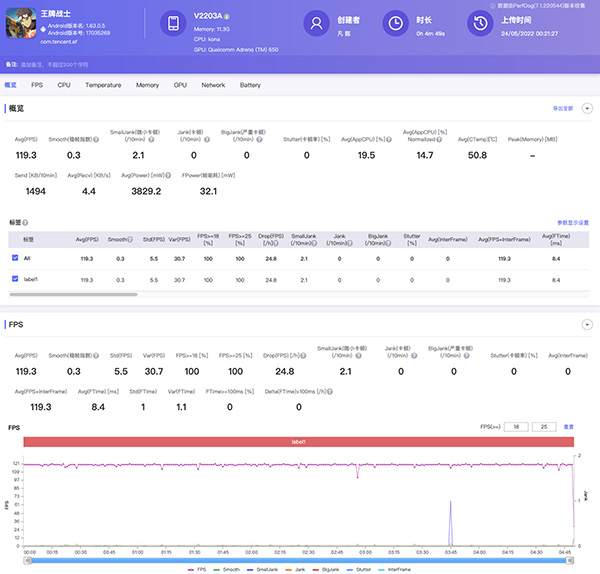Screen dimensions: 600x574
Task: Uncheck the label1 row checkbox
Action: (x=14, y=279)
